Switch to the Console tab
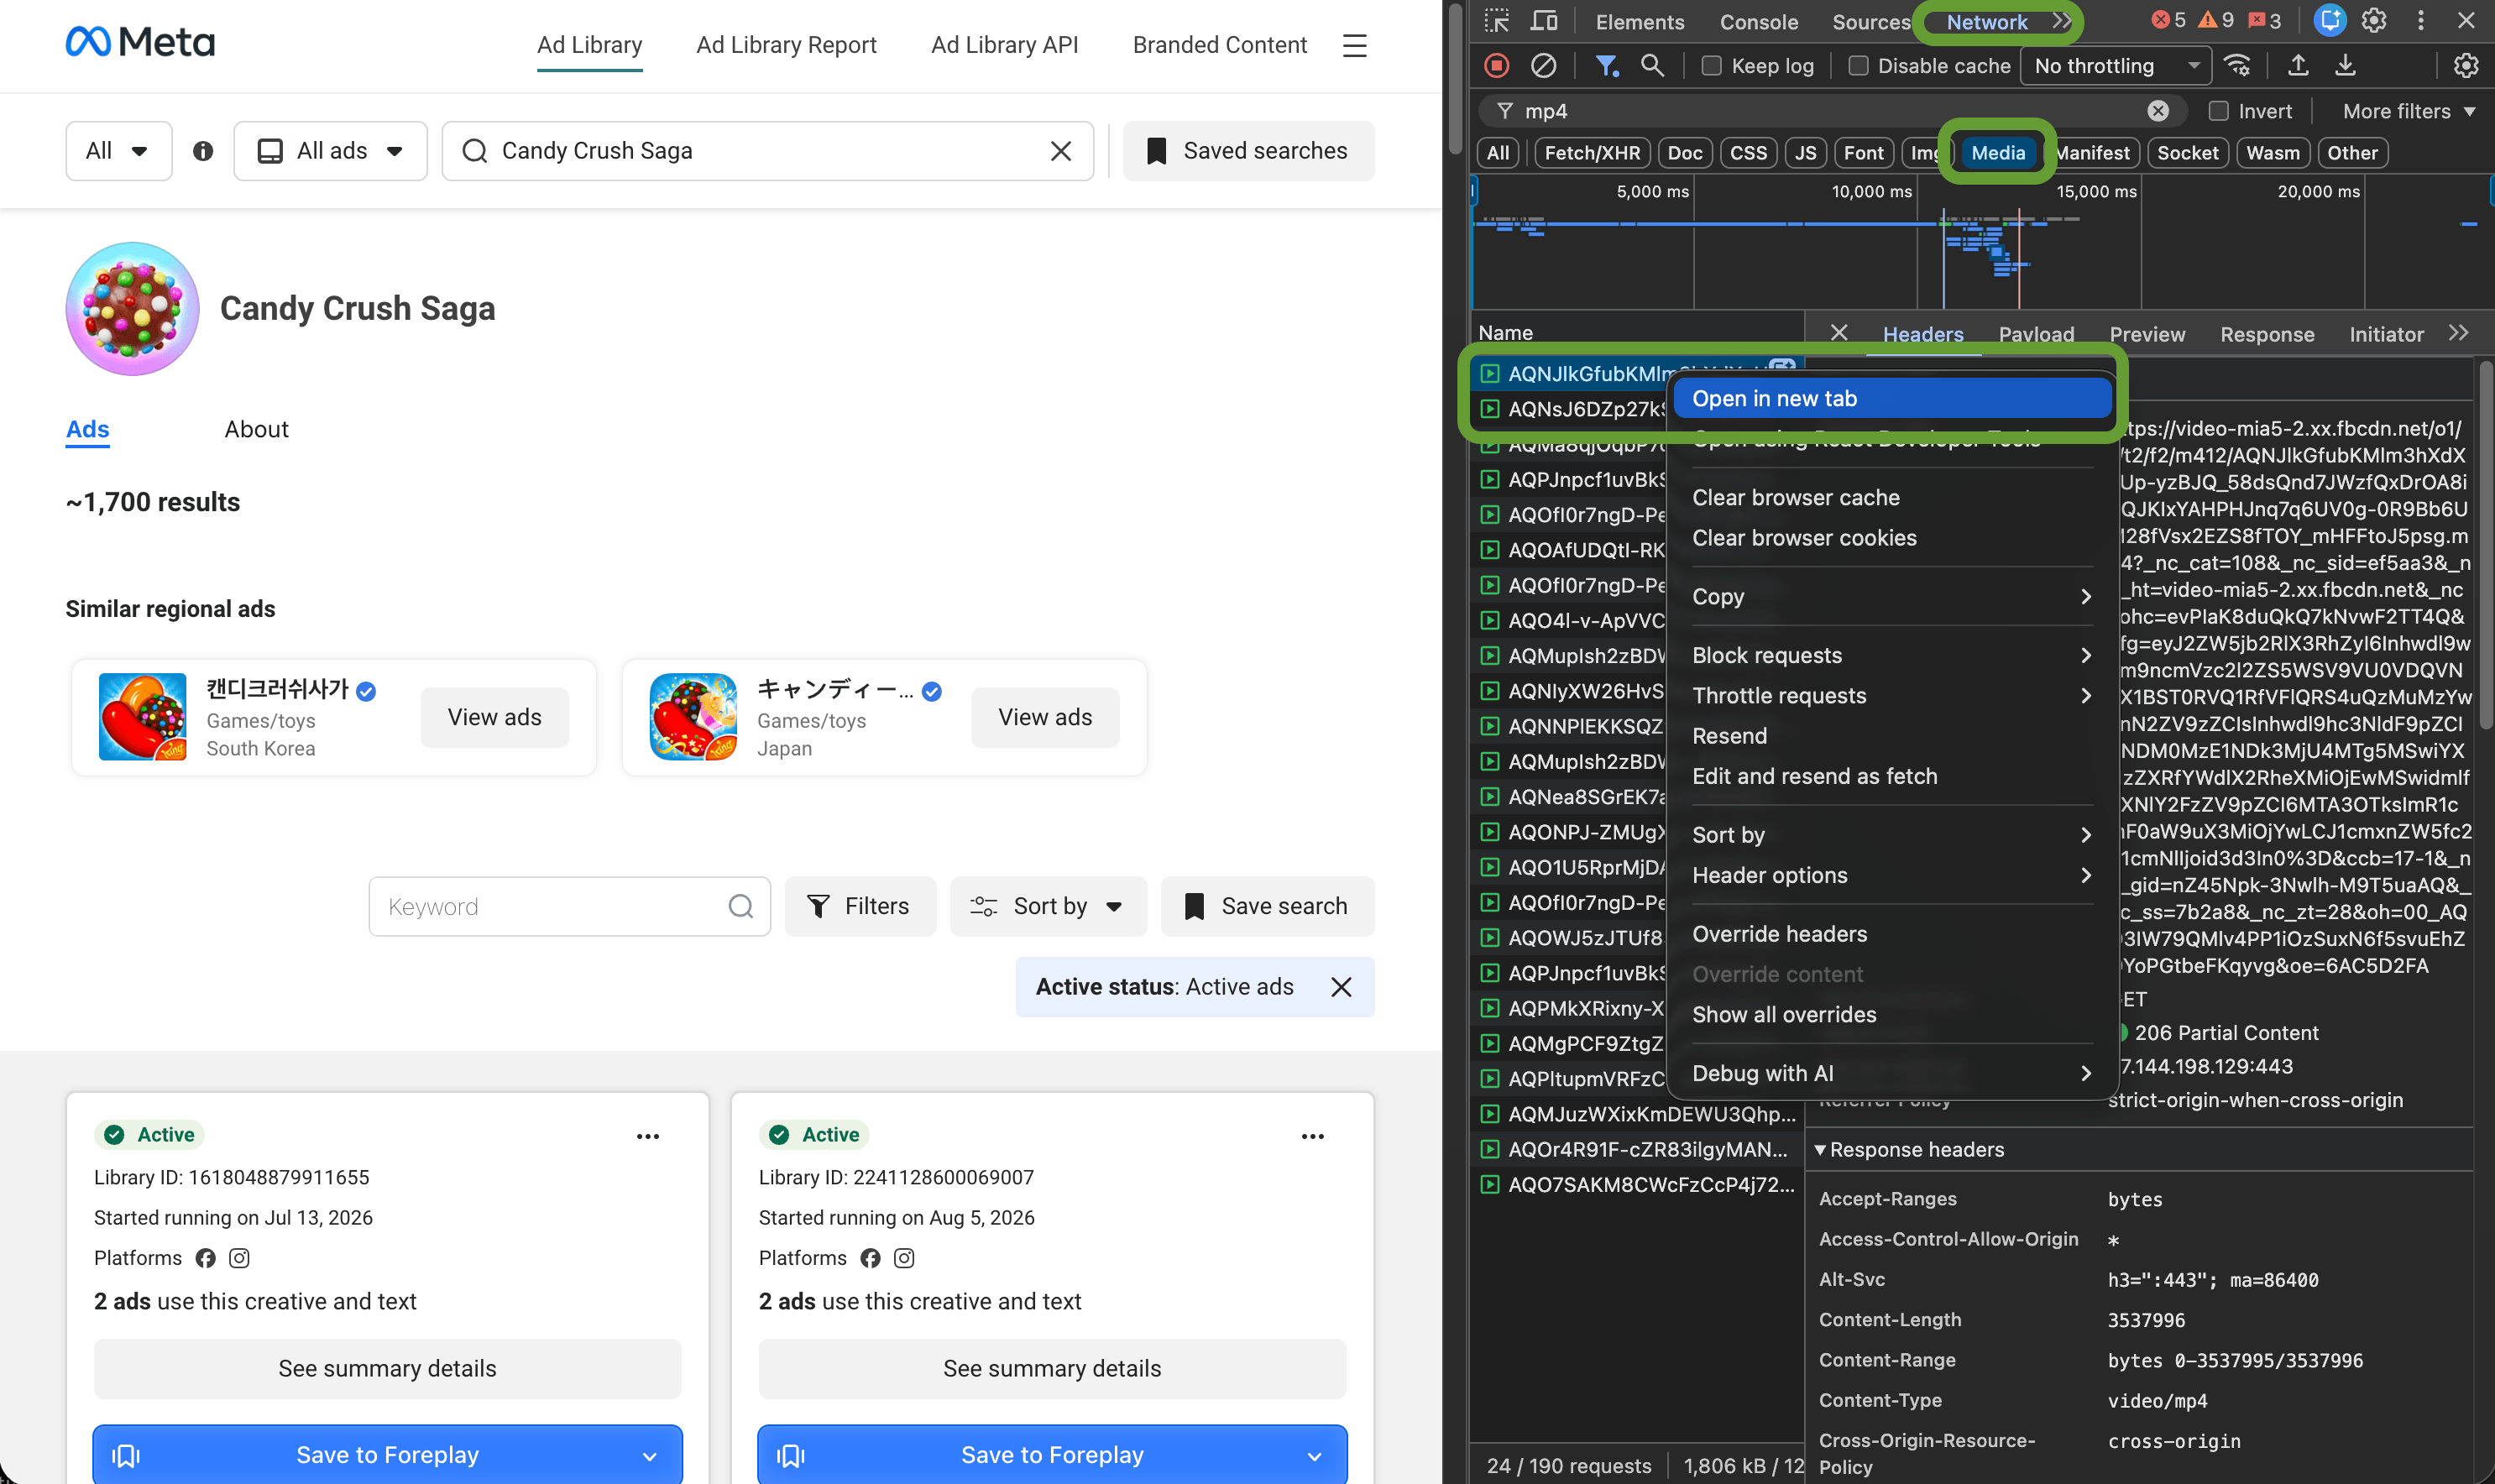This screenshot has width=2495, height=1484. 1758,21
